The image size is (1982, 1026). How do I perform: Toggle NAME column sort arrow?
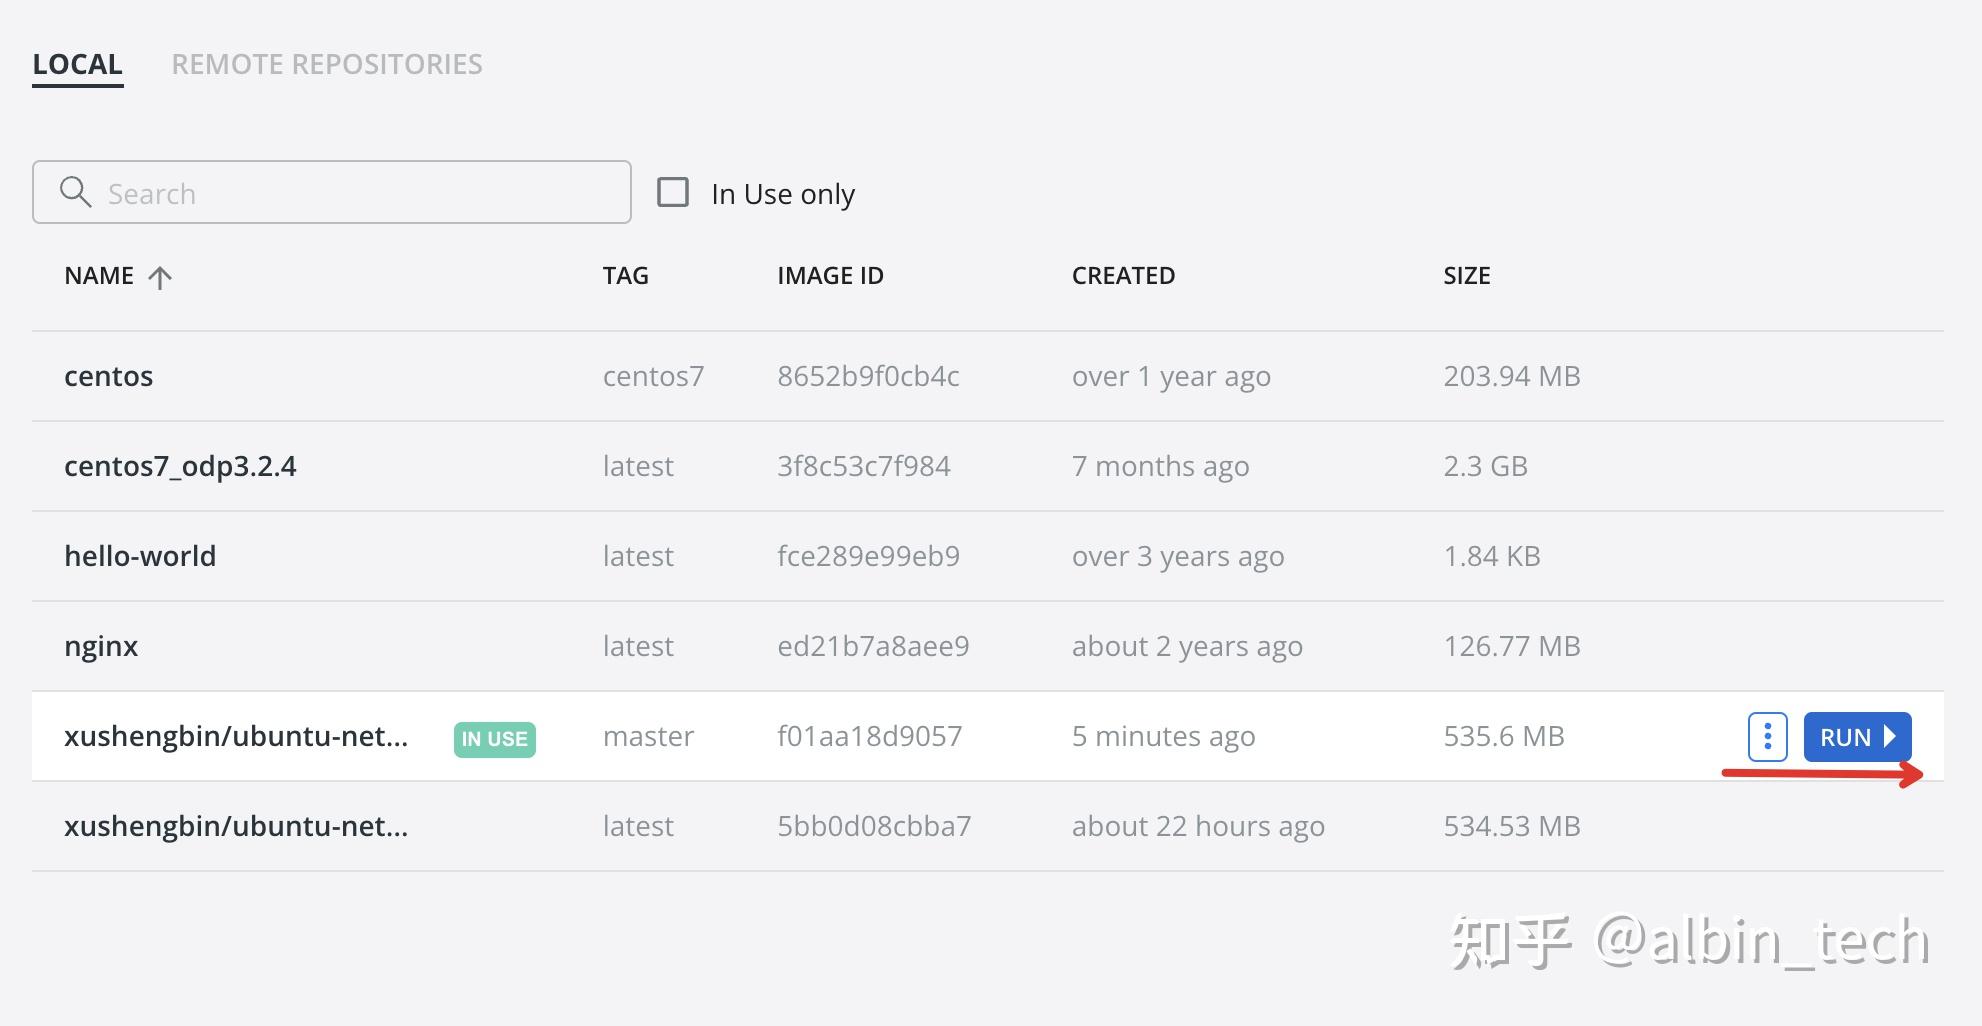point(160,277)
